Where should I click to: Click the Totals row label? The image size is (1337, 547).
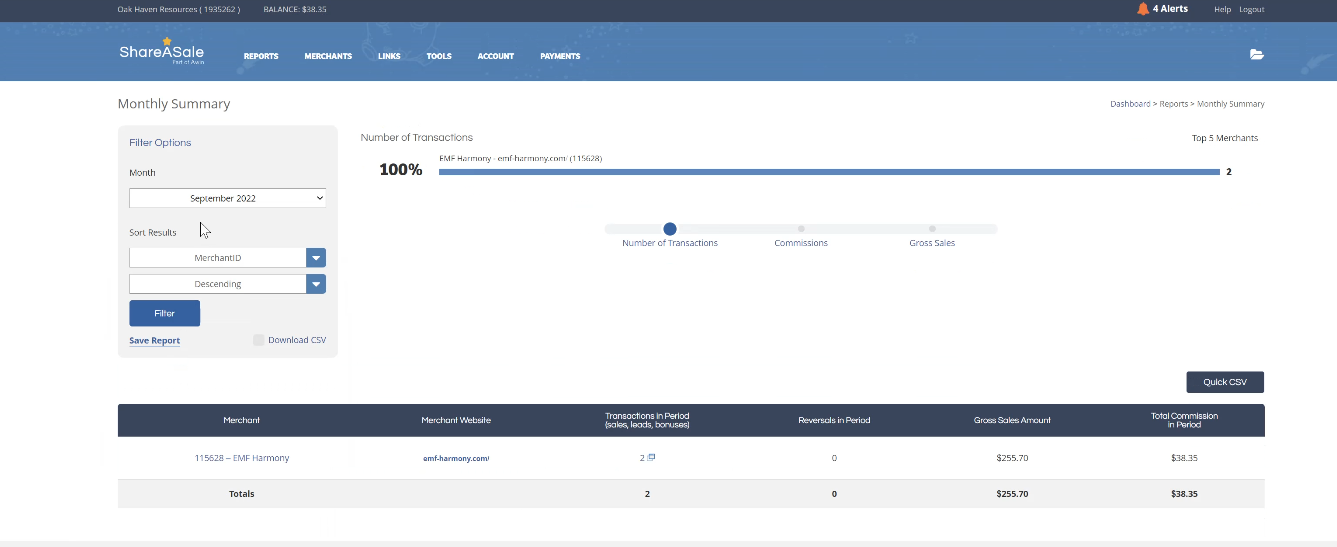pyautogui.click(x=242, y=494)
